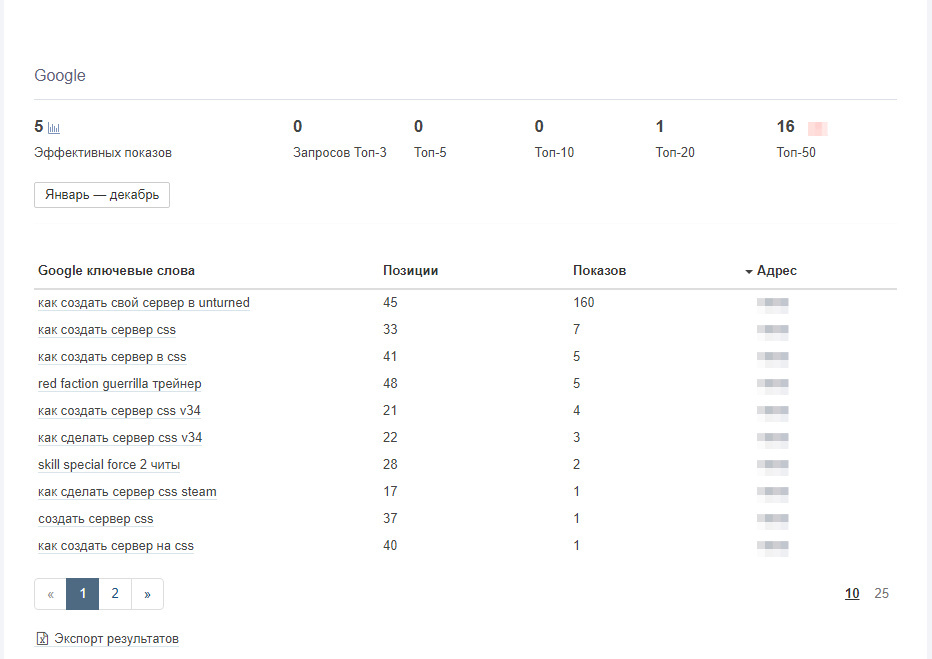Click the 'создать сервер css' keyword

96,519
